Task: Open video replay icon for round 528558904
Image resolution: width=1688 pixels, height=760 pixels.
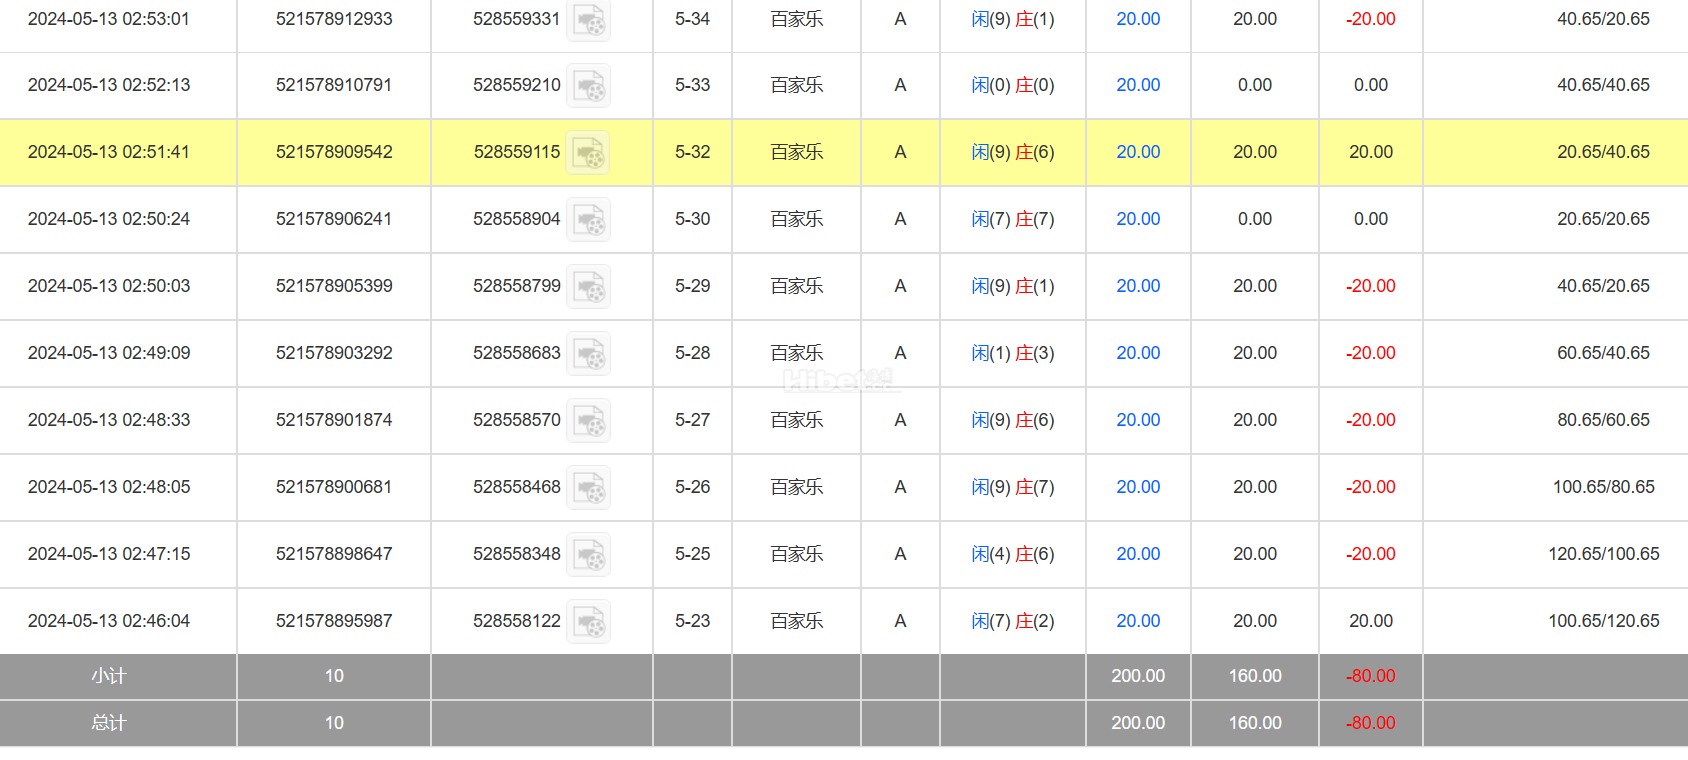Action: click(589, 220)
